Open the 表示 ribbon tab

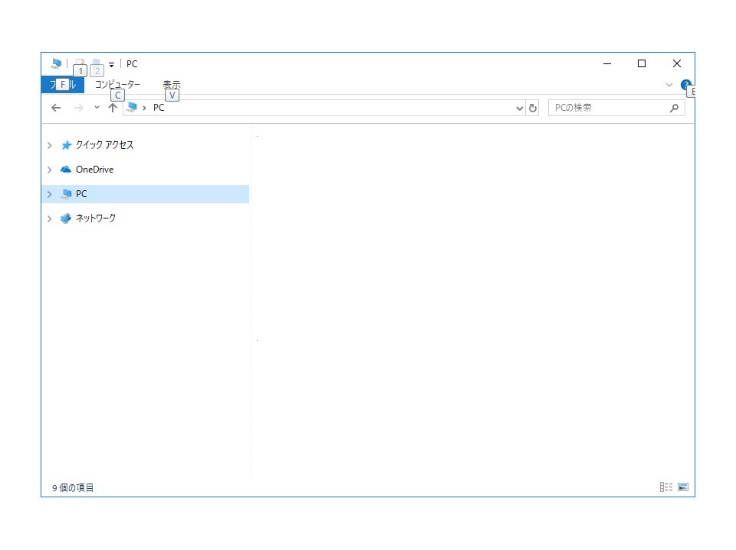pos(171,85)
